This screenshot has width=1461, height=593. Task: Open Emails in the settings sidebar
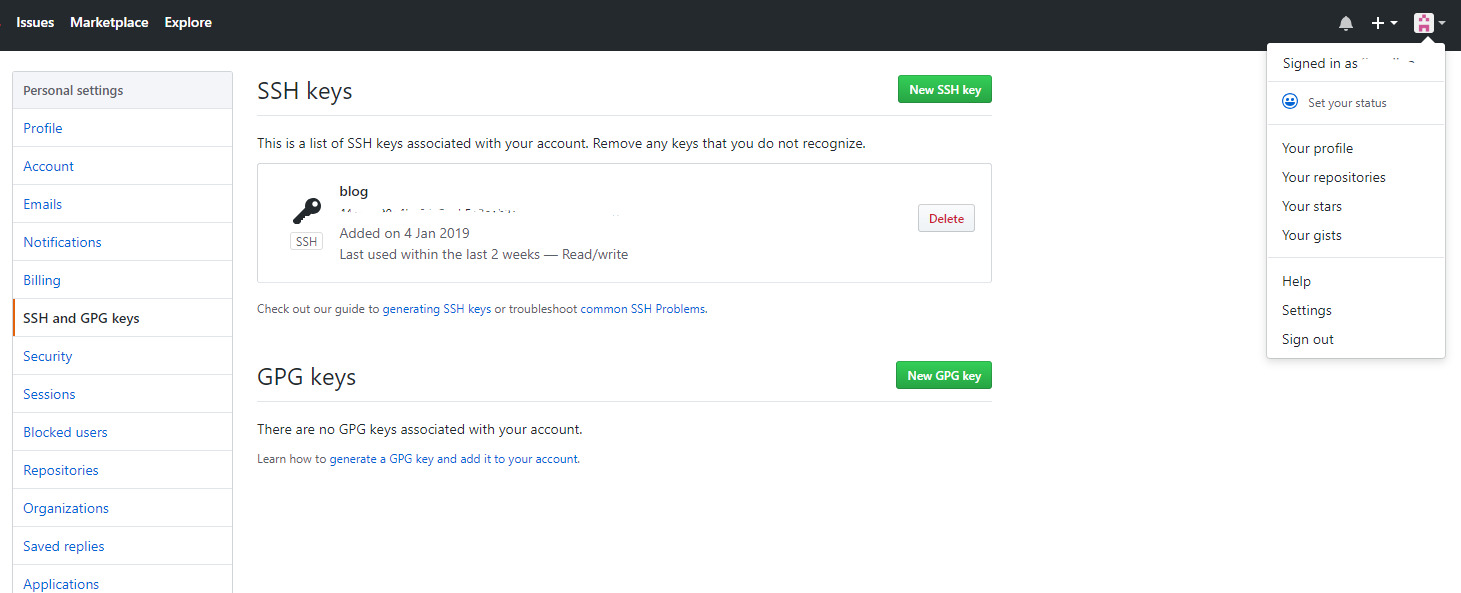(x=43, y=204)
